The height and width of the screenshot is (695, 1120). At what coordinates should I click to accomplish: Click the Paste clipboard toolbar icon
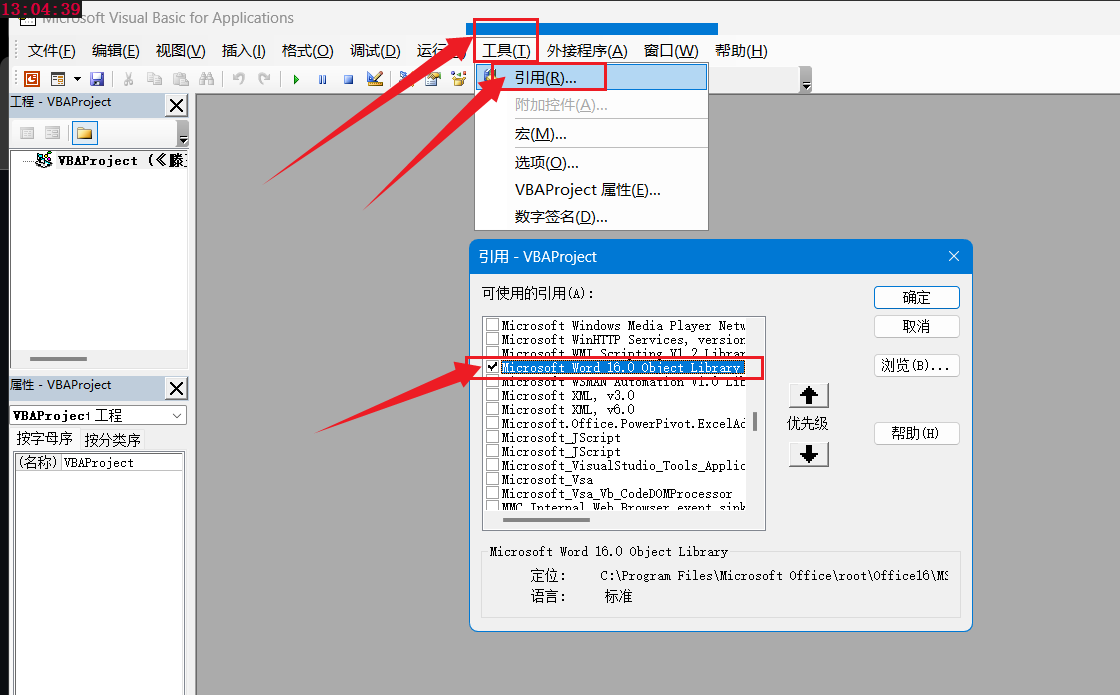pos(181,79)
